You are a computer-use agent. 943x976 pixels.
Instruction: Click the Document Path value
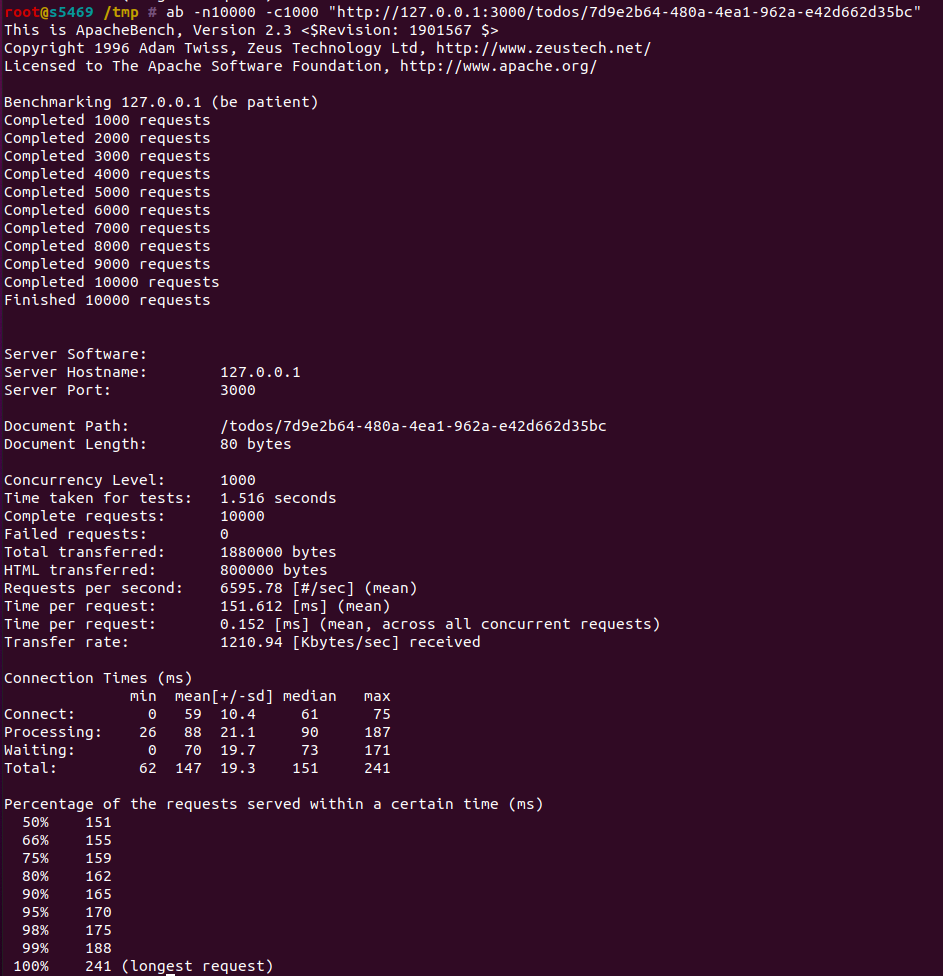(412, 426)
